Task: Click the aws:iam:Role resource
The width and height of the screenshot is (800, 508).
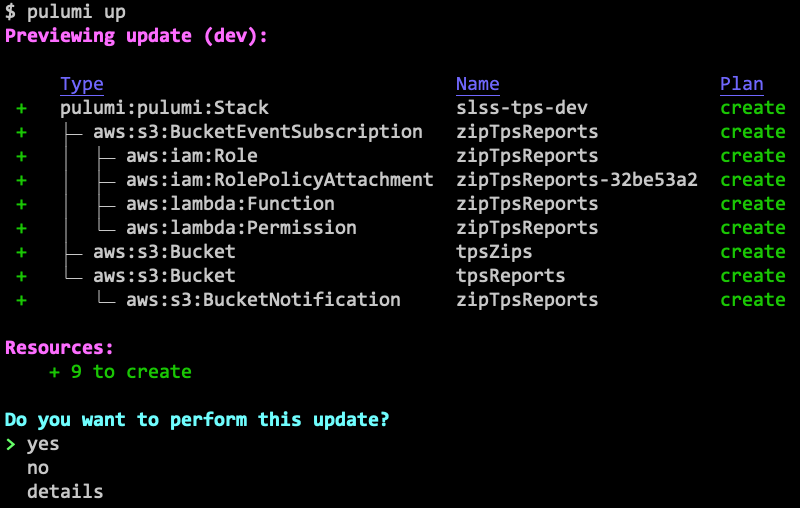Action: click(192, 156)
